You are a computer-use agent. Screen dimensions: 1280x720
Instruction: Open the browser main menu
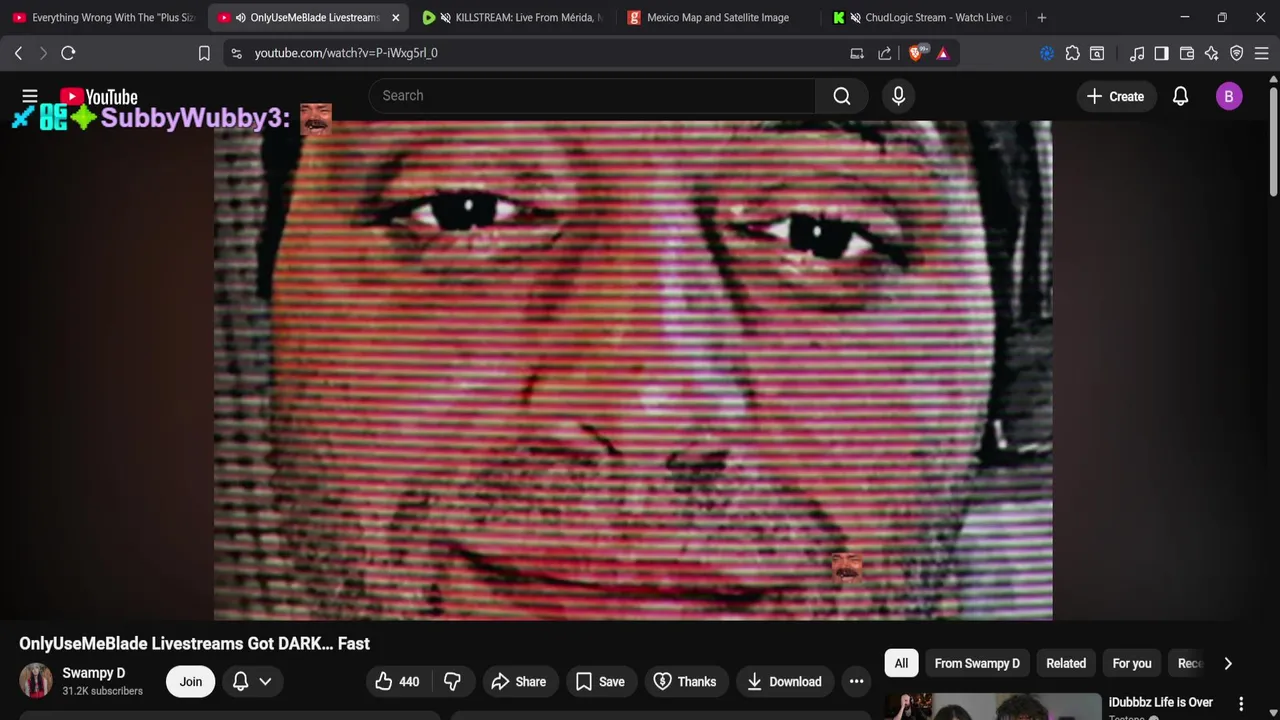click(1261, 53)
